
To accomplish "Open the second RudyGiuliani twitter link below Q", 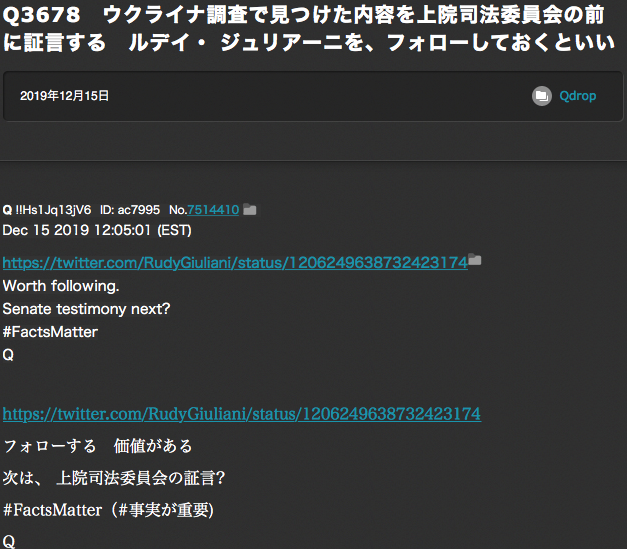I will coord(242,414).
